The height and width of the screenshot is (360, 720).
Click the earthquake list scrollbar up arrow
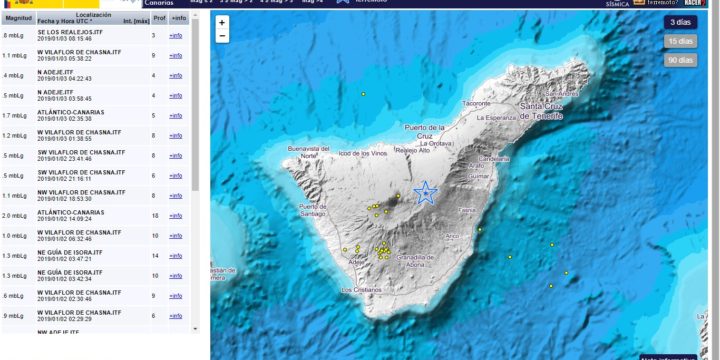[x=195, y=15]
